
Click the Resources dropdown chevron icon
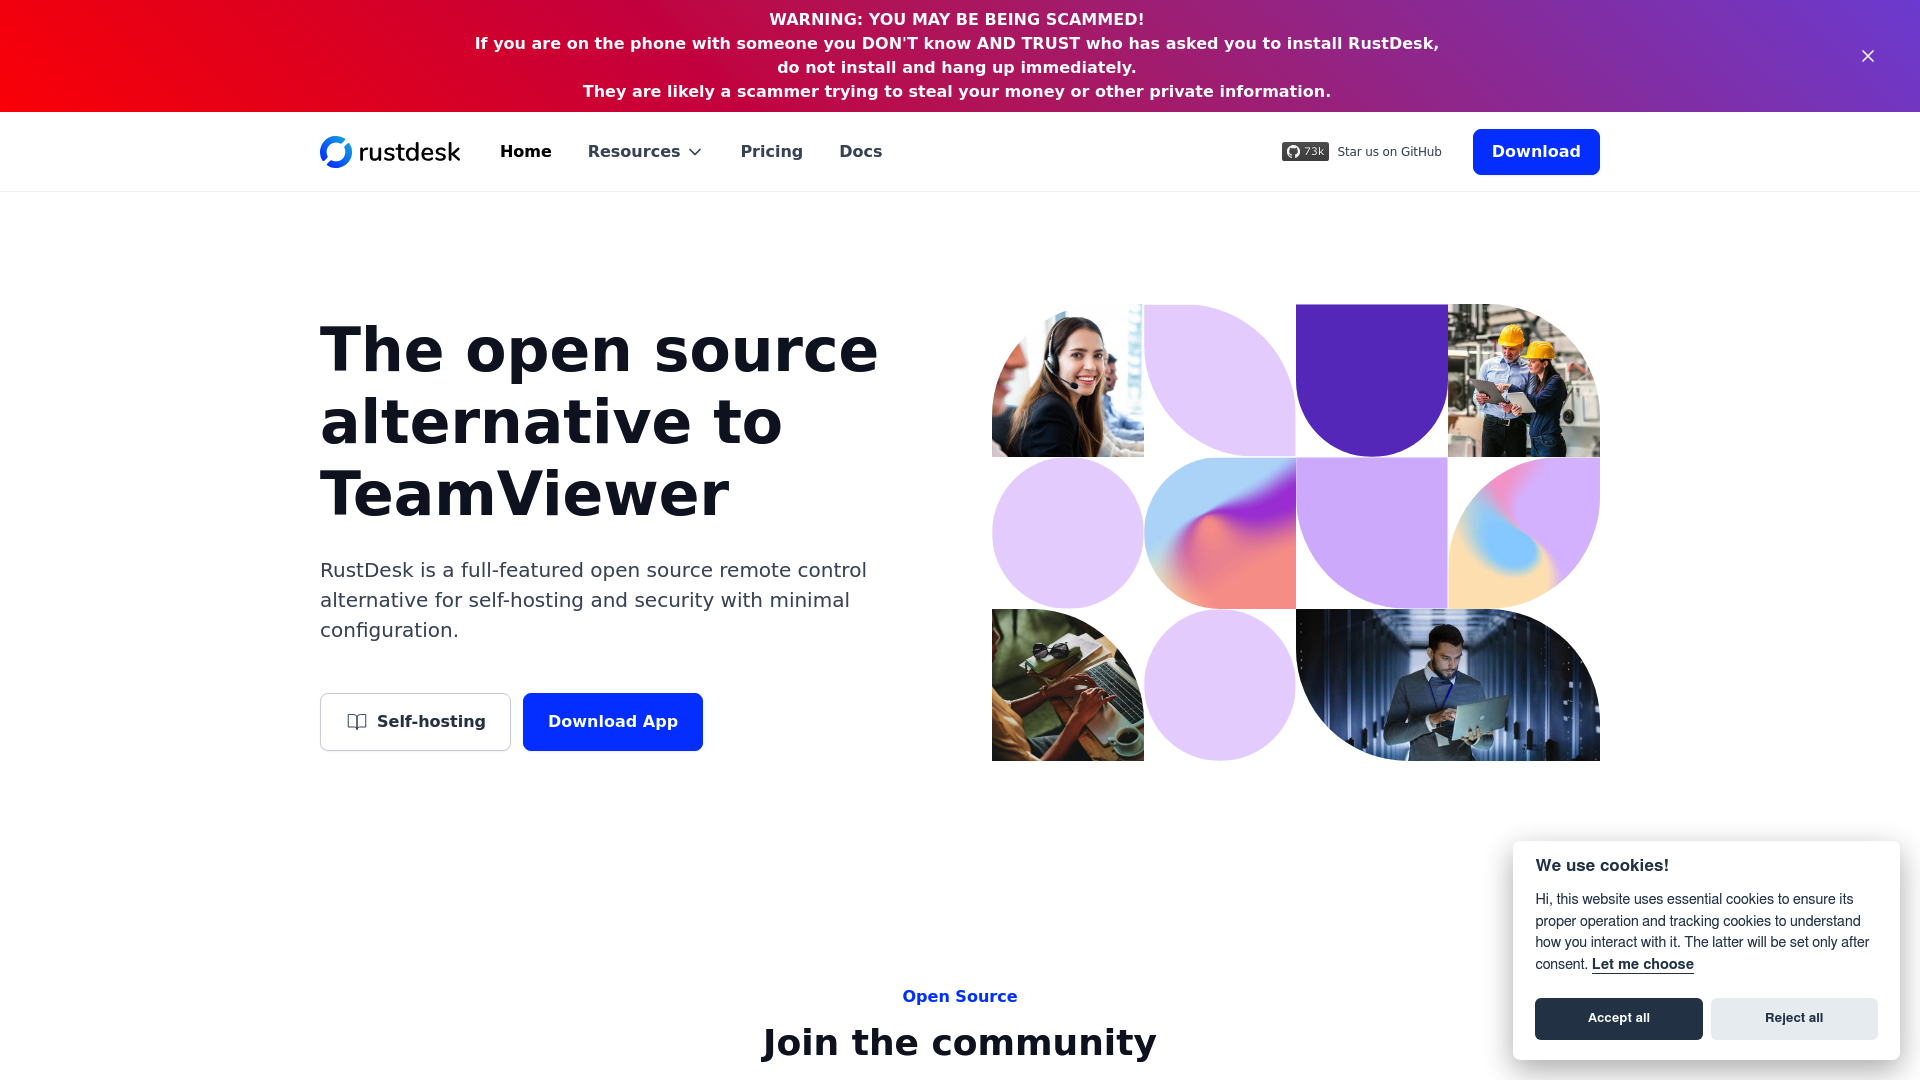[x=695, y=152]
